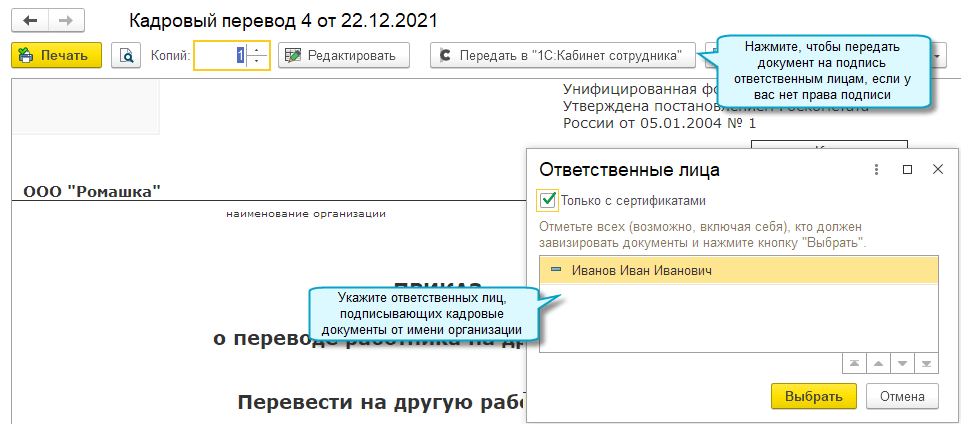The height and width of the screenshot is (424, 961).
Task: Click the text Перевести на другую работу
Action: (381, 403)
